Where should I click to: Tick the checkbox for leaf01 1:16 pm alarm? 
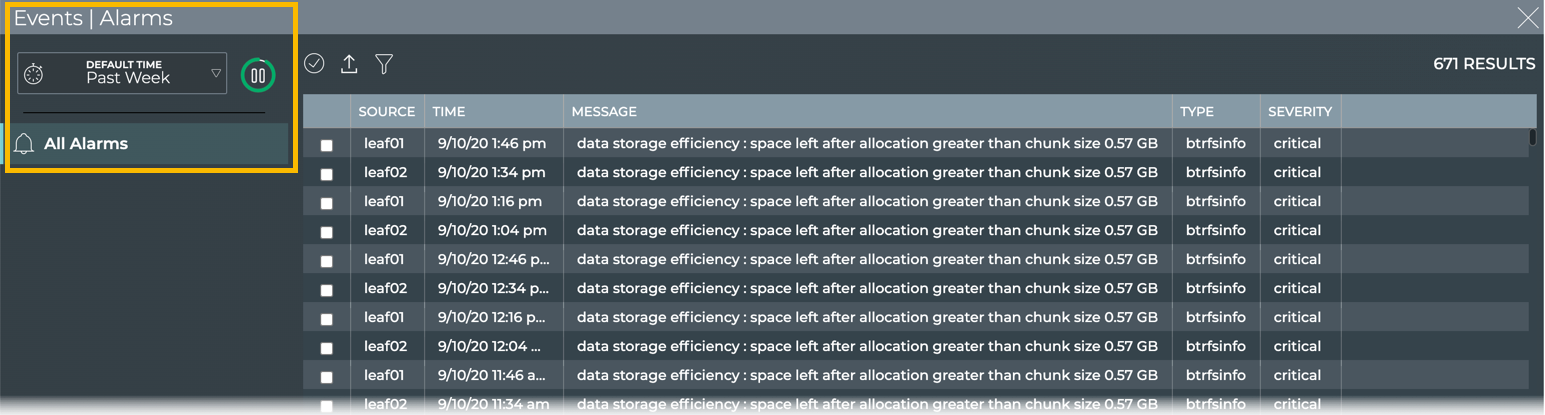coord(327,203)
